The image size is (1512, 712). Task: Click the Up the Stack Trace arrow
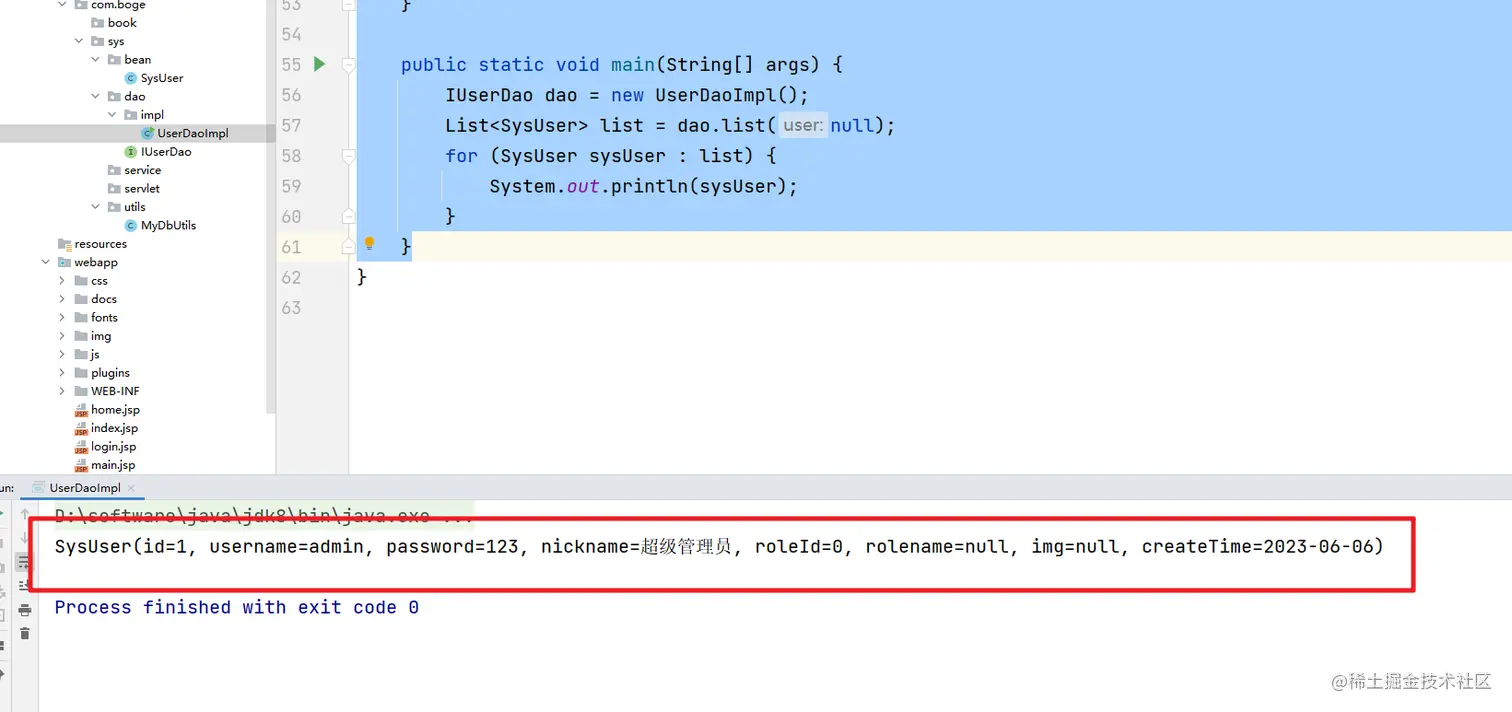tap(25, 516)
